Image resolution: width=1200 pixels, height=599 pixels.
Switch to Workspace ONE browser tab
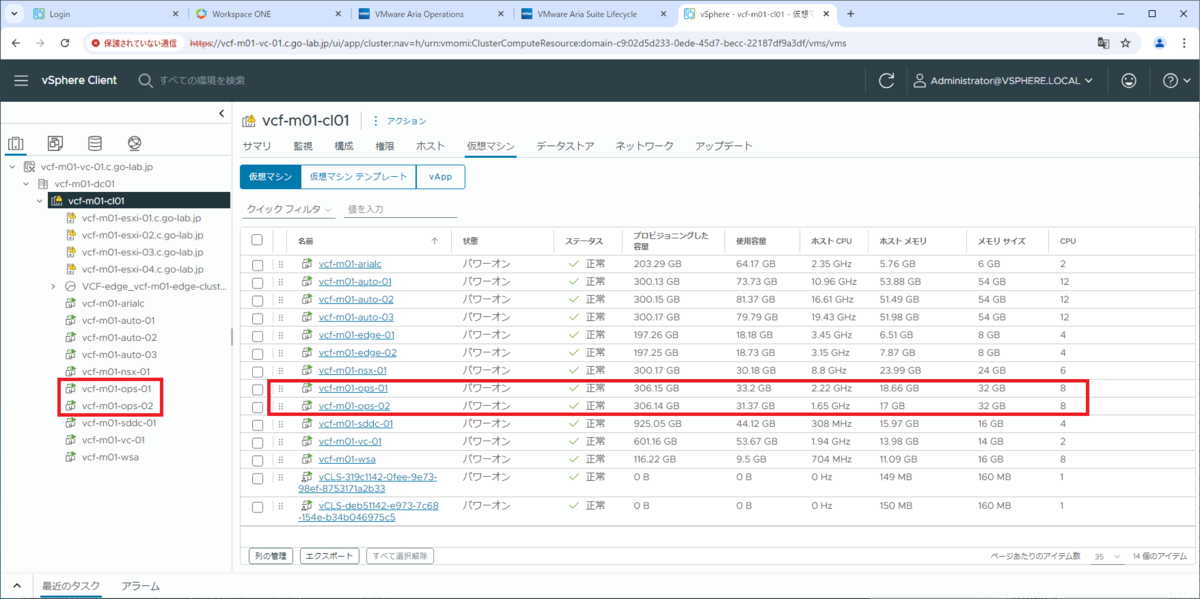tap(268, 14)
